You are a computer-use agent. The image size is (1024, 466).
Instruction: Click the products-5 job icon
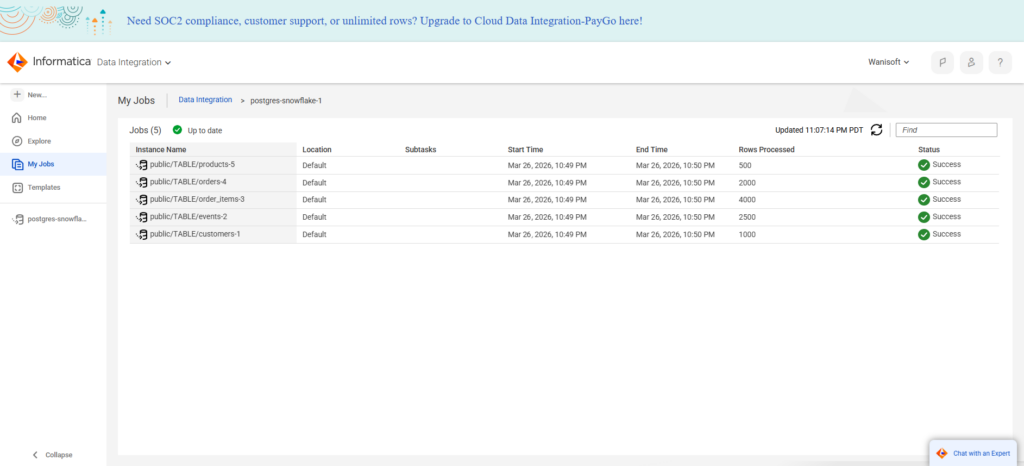point(142,165)
